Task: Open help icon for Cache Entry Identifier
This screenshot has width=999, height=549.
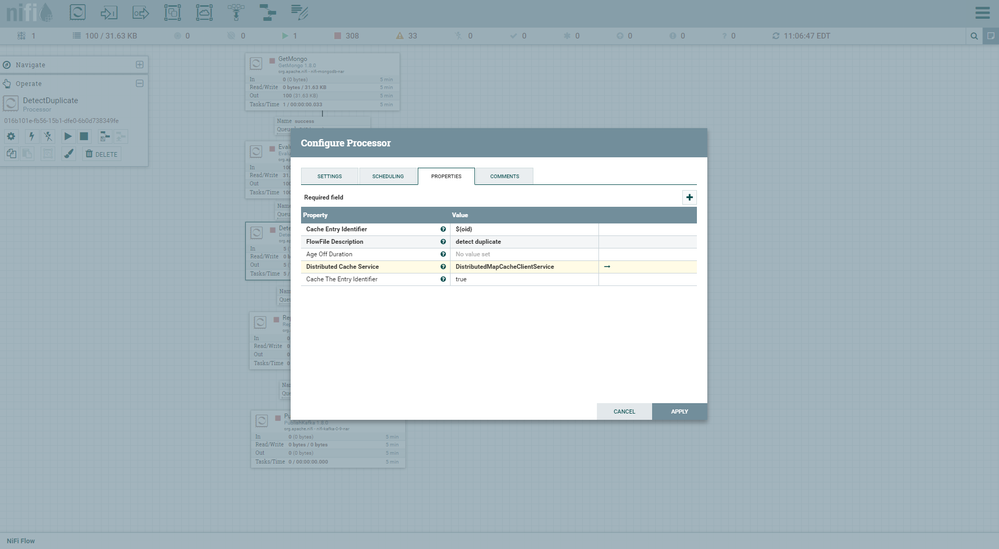Action: click(x=443, y=229)
